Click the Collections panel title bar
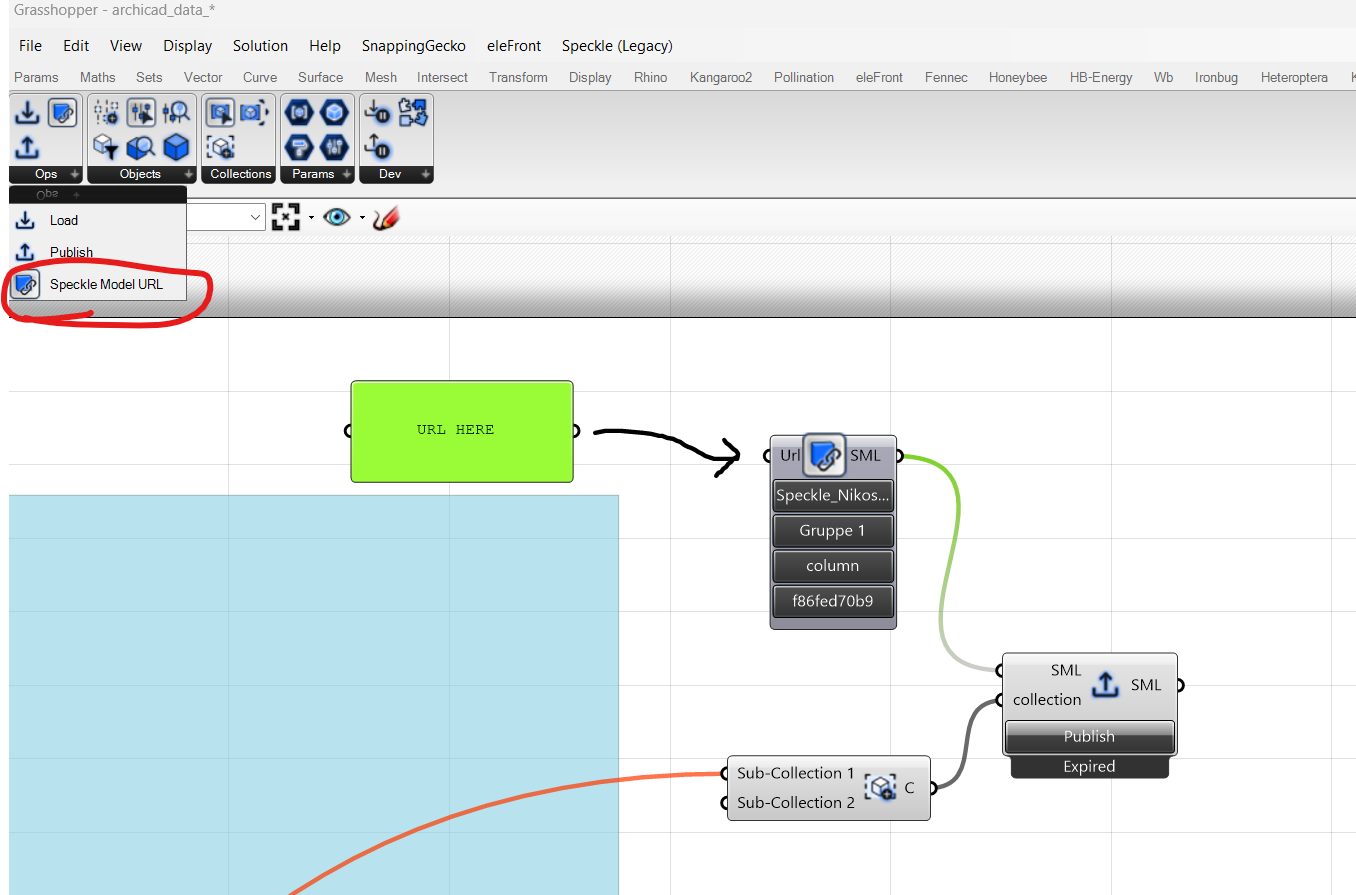This screenshot has width=1356, height=895. pyautogui.click(x=241, y=174)
